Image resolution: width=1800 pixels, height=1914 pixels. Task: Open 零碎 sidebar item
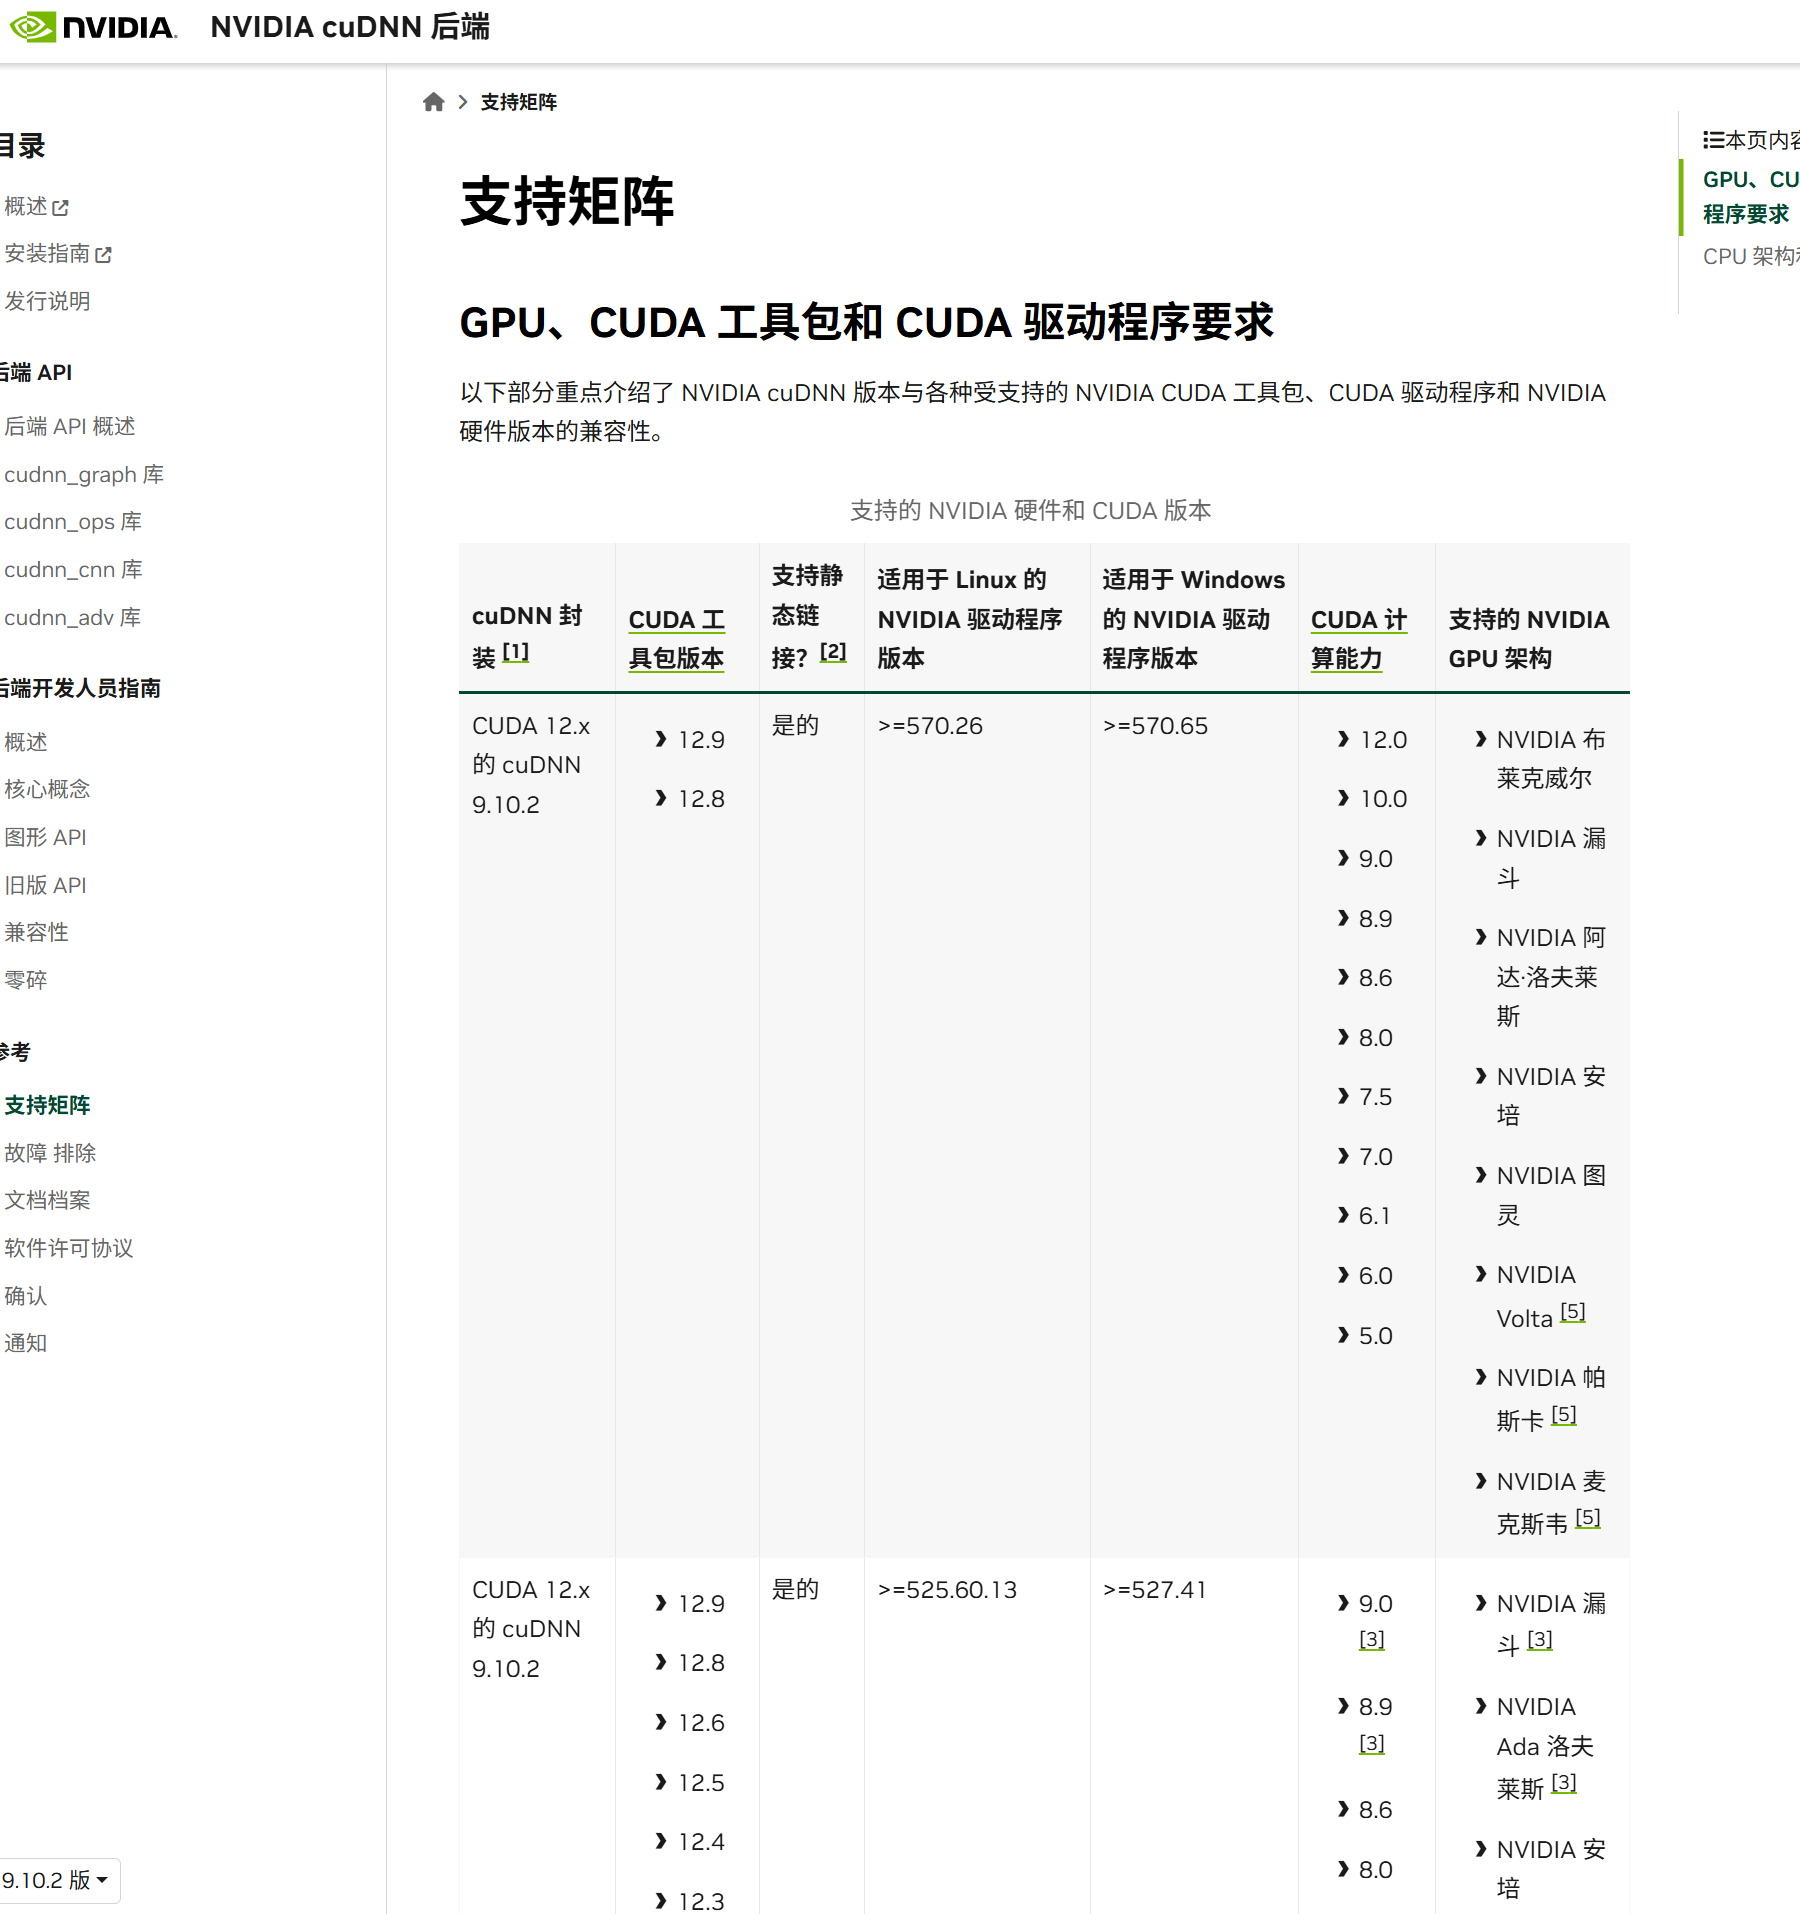pyautogui.click(x=25, y=981)
